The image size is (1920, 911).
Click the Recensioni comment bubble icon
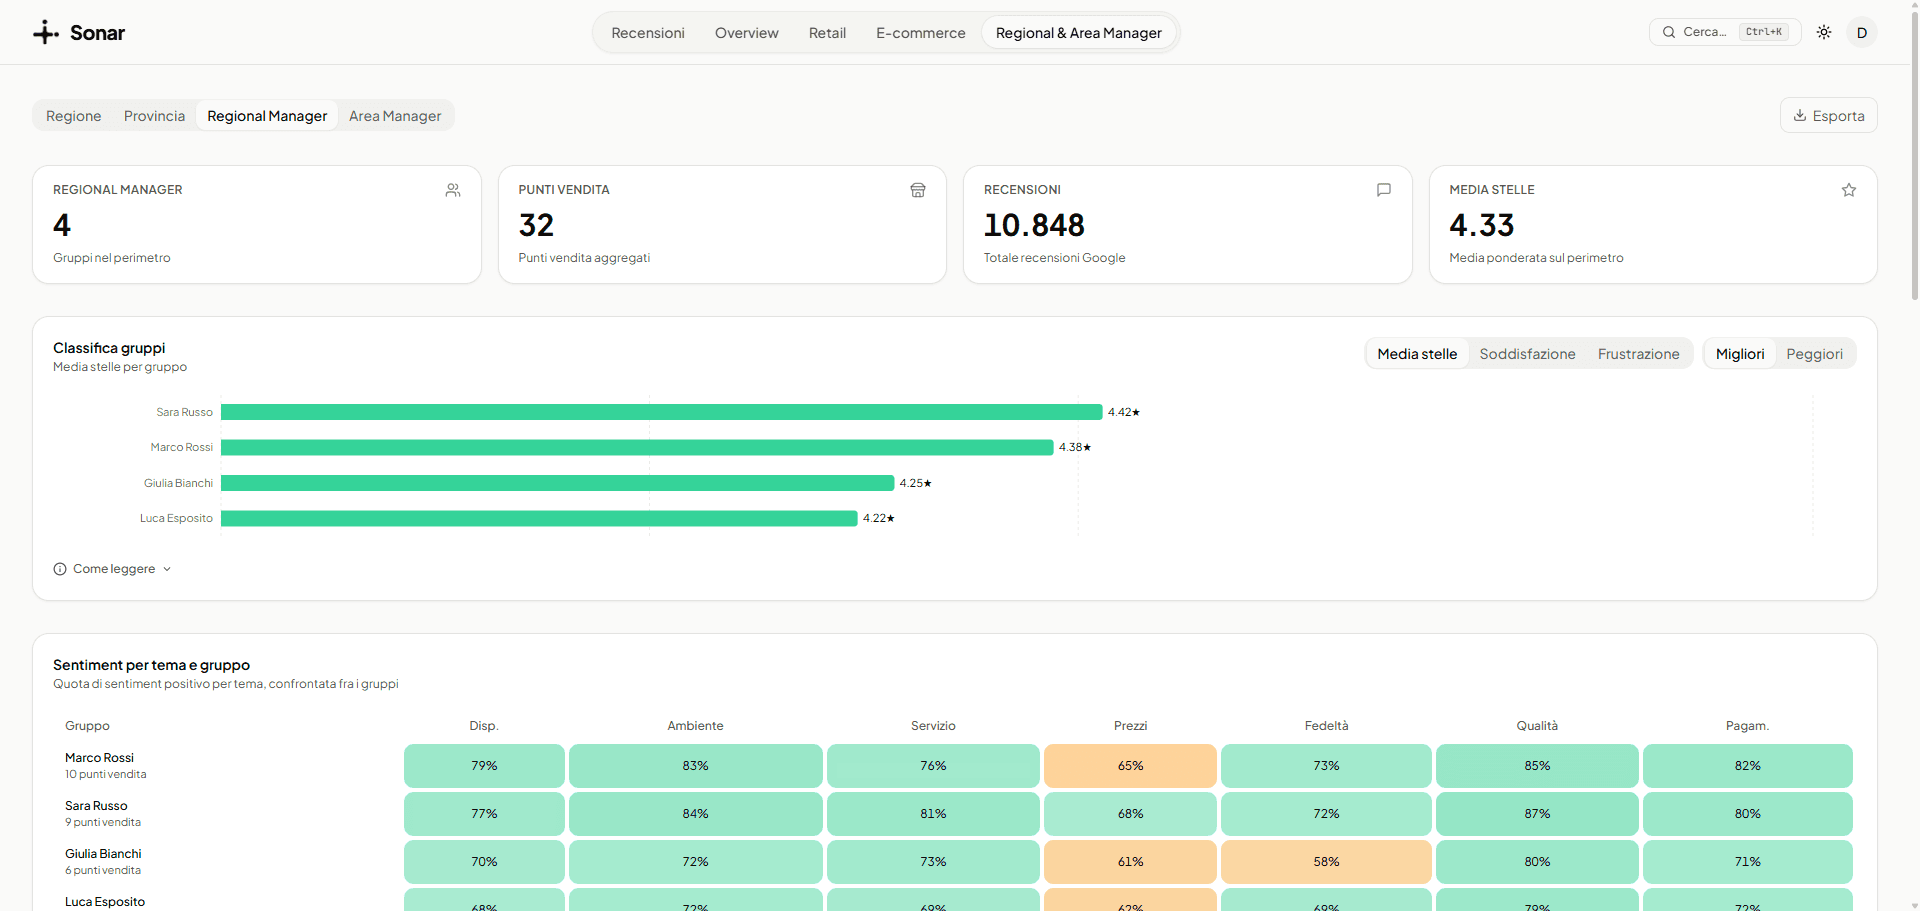pos(1384,190)
